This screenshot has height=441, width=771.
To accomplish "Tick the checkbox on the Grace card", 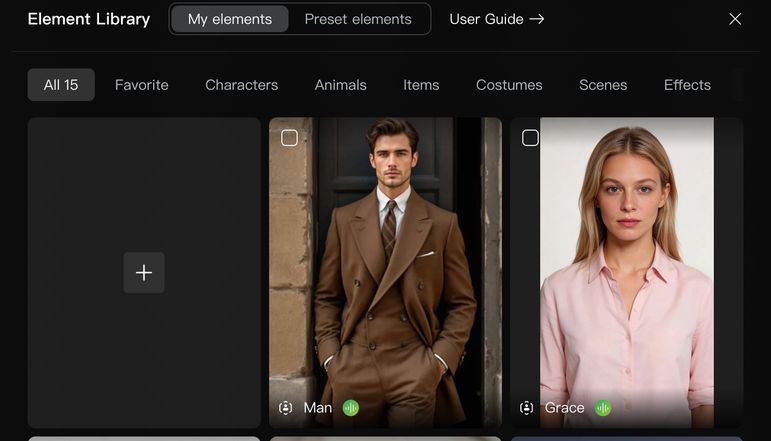I will pyautogui.click(x=531, y=138).
